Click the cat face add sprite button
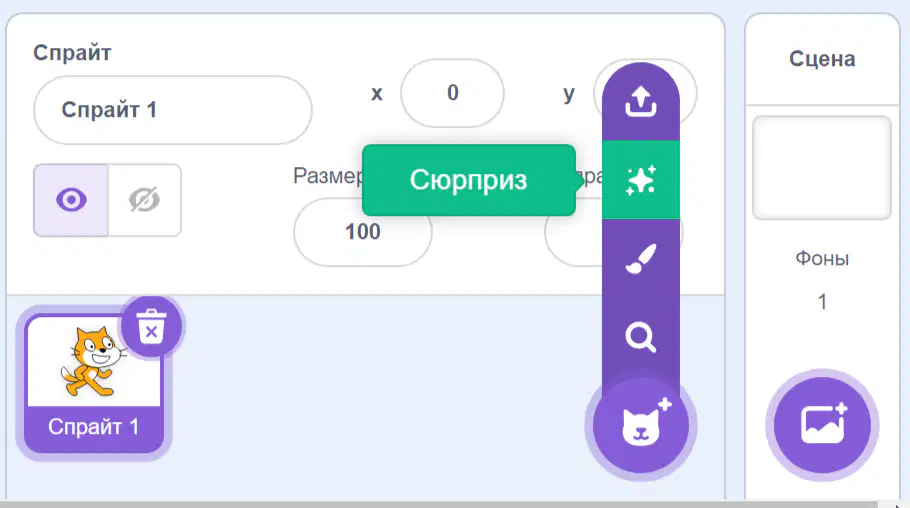 (x=641, y=426)
